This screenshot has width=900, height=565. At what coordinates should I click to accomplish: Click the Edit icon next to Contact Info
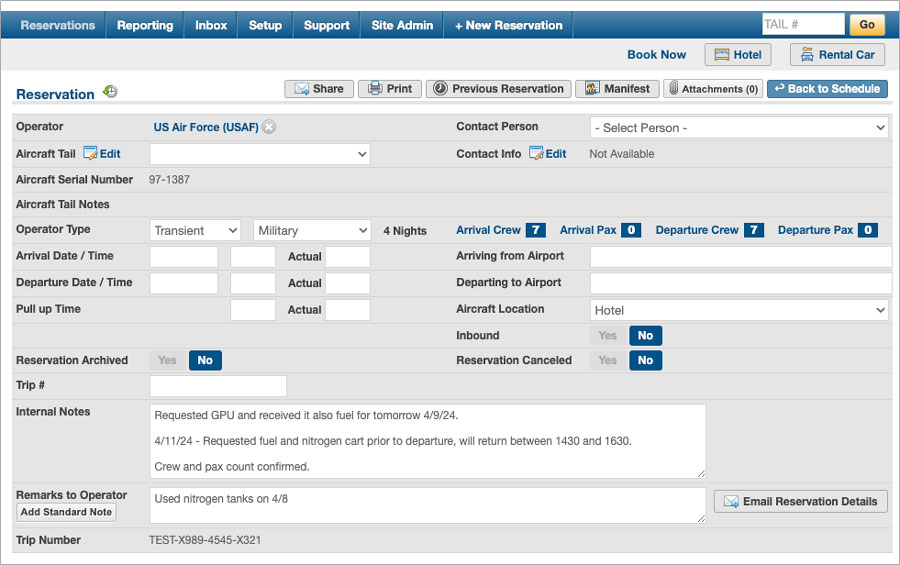pyautogui.click(x=537, y=154)
